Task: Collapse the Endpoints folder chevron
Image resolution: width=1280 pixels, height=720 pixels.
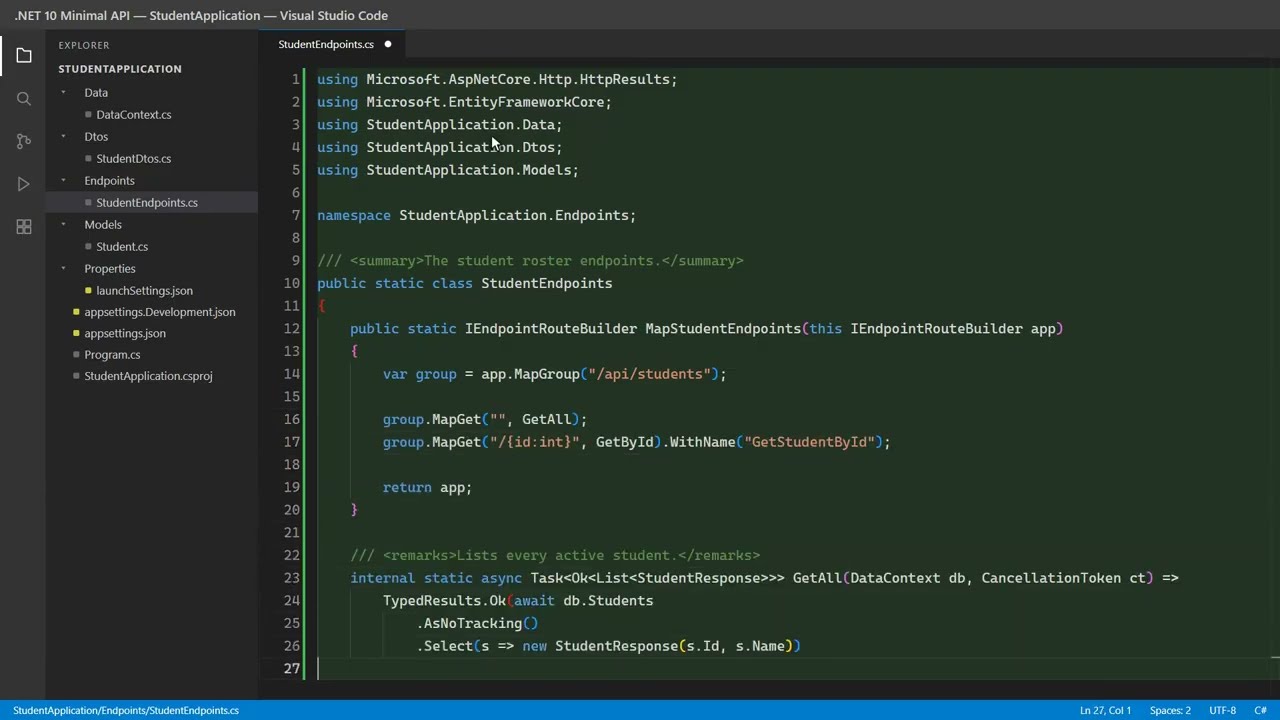Action: [x=62, y=181]
